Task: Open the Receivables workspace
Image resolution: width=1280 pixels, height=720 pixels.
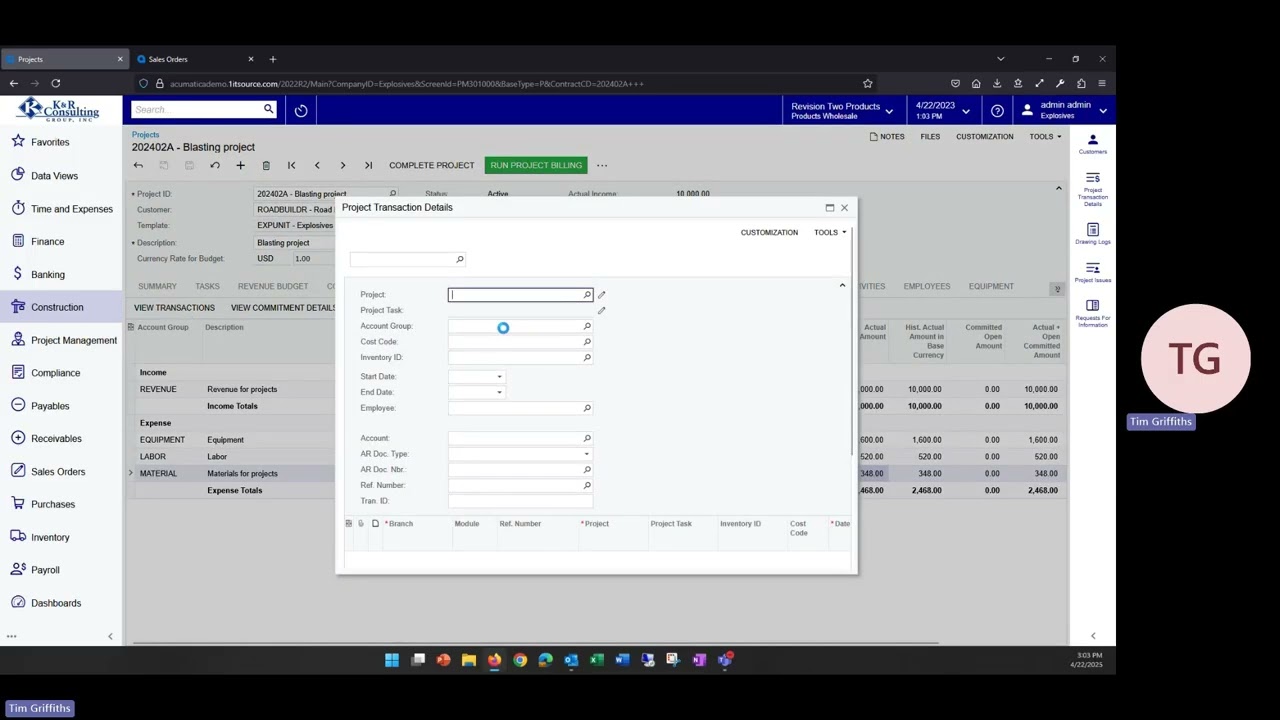Action: point(56,438)
